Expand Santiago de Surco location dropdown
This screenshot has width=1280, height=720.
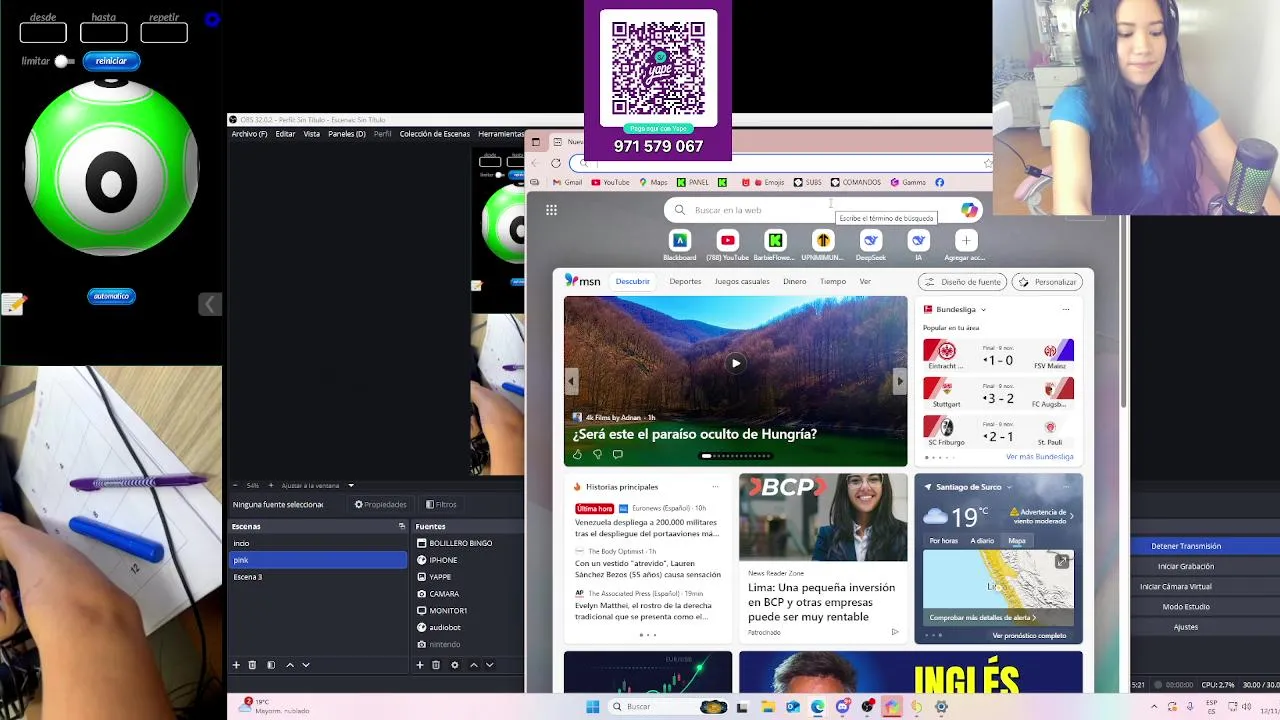(x=1009, y=487)
